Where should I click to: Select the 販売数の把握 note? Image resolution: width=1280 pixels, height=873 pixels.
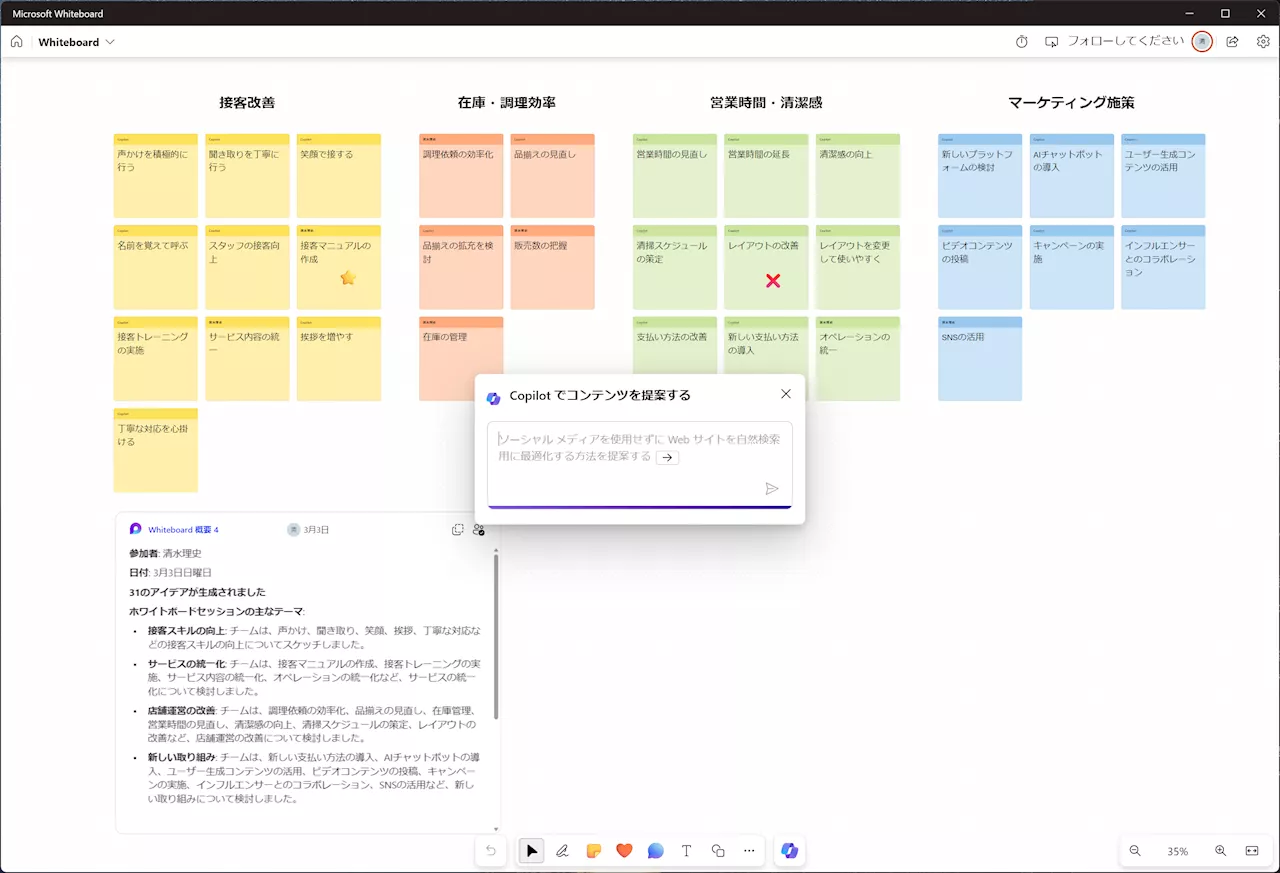coord(553,267)
